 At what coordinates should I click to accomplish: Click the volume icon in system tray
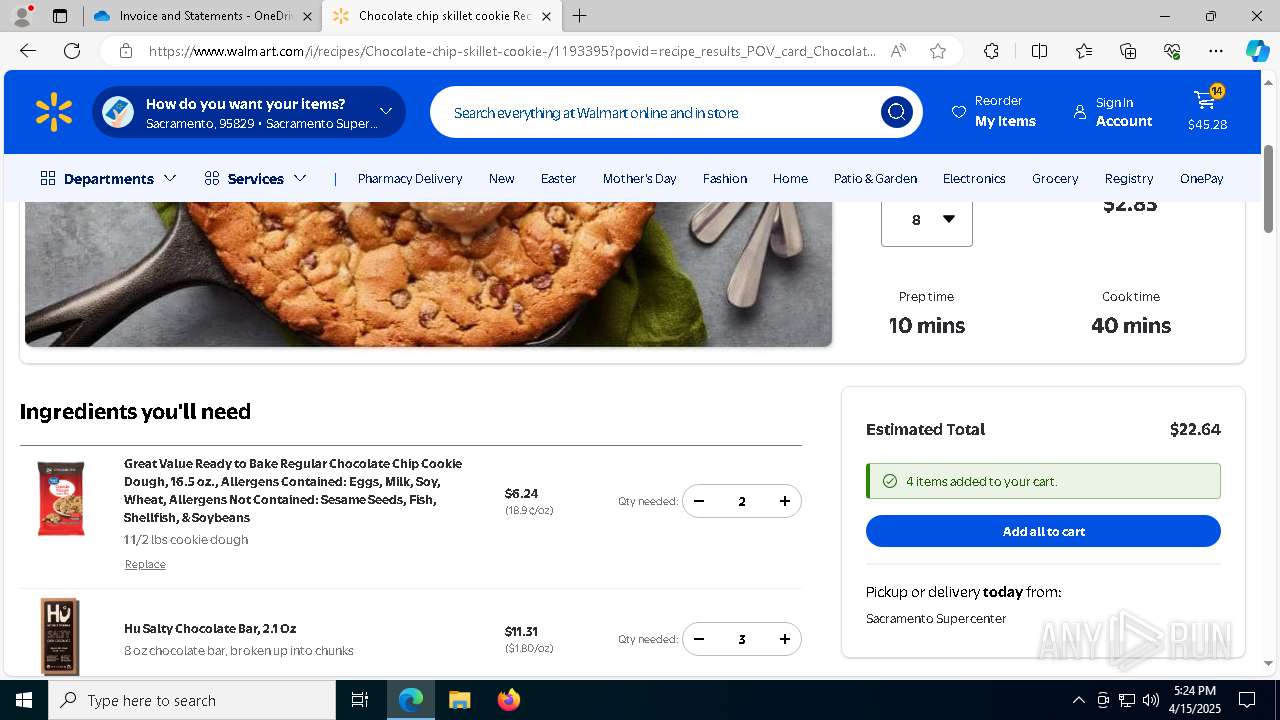[x=1151, y=700]
